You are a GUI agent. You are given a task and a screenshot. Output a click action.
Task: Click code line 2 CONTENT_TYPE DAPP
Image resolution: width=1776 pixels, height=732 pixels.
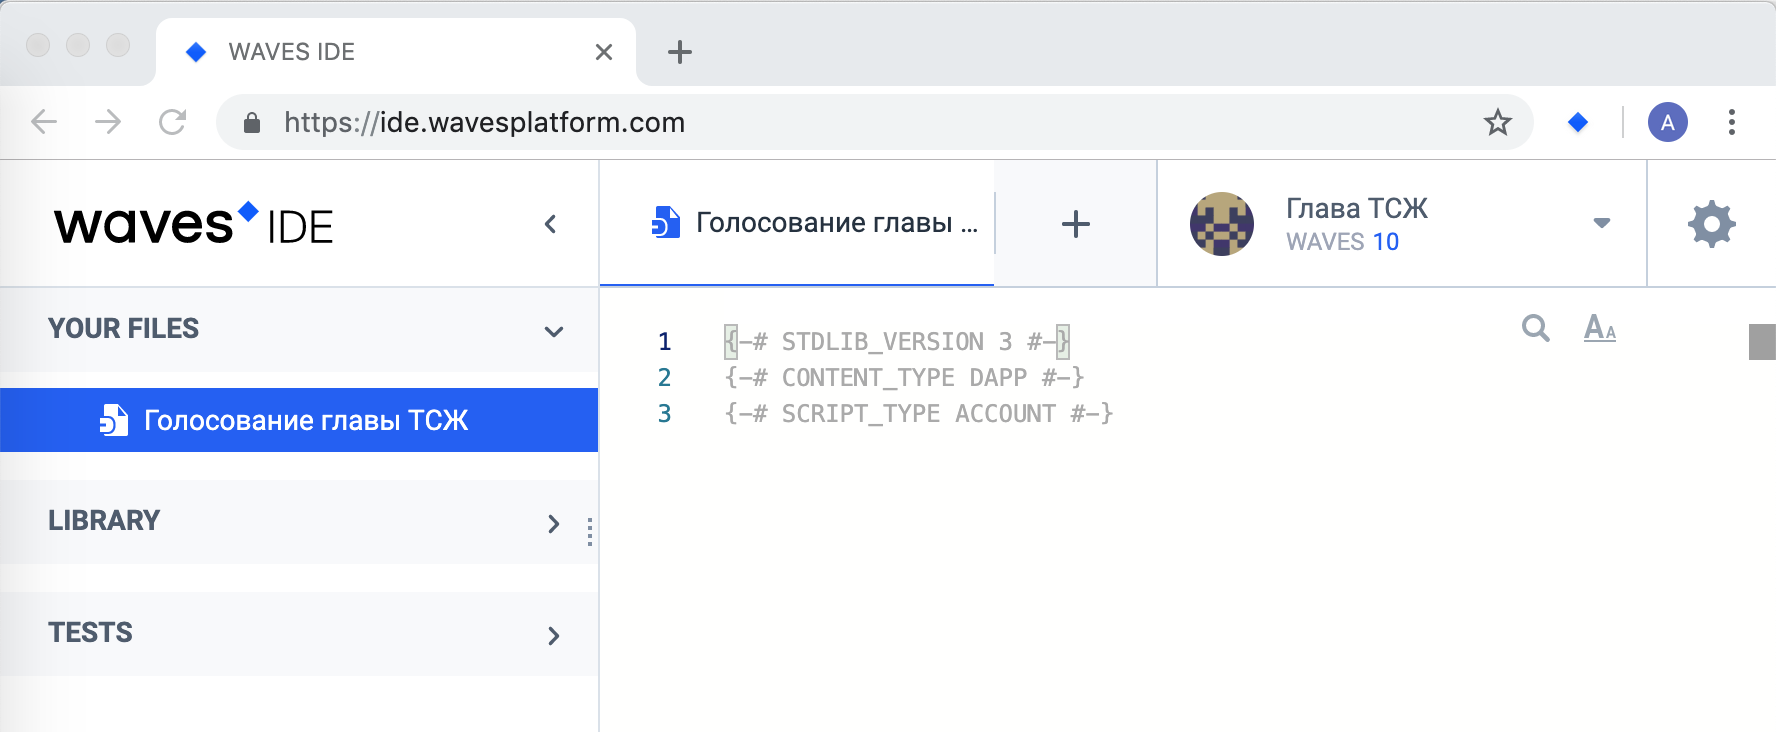pyautogui.click(x=904, y=378)
